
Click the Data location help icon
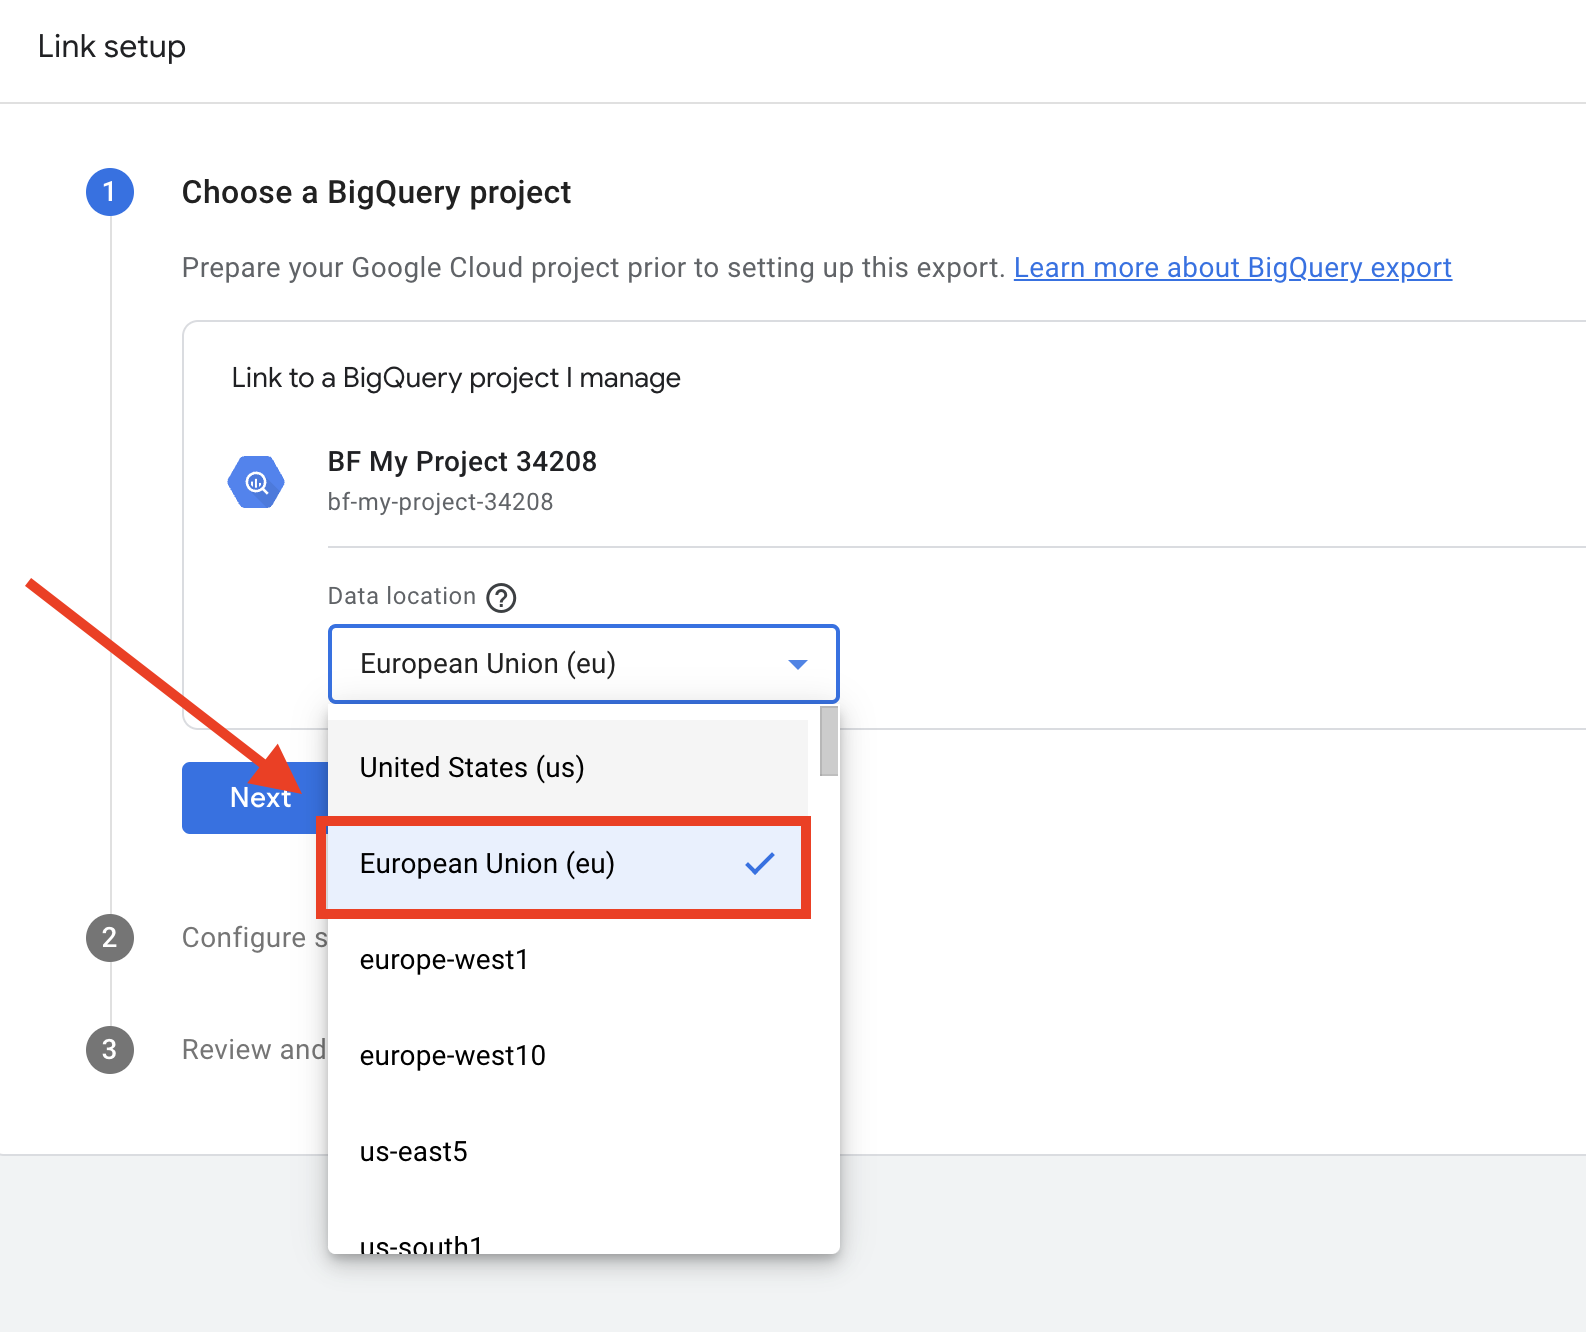click(501, 598)
